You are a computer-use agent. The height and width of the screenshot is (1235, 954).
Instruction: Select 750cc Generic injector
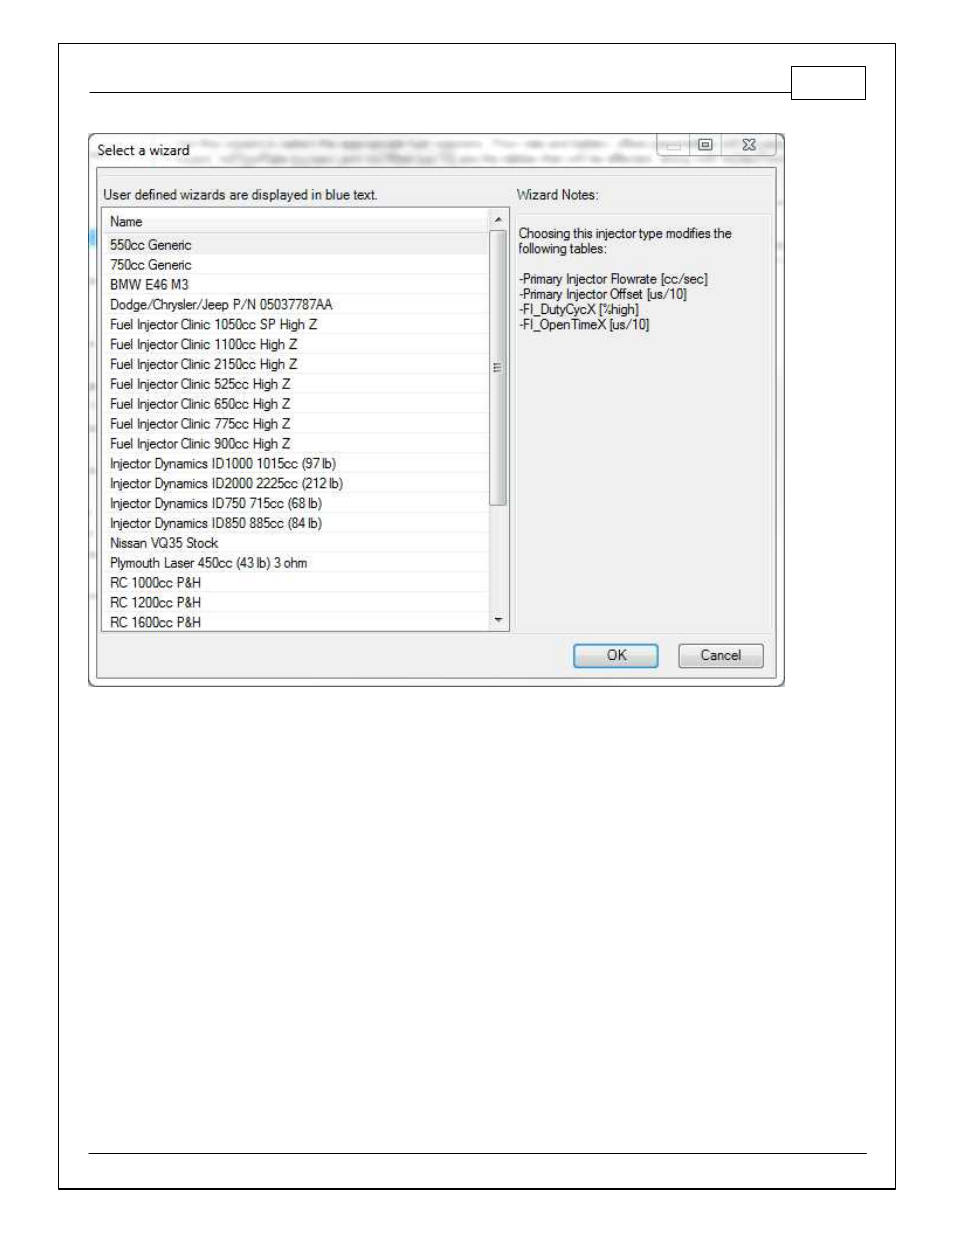tap(295, 265)
